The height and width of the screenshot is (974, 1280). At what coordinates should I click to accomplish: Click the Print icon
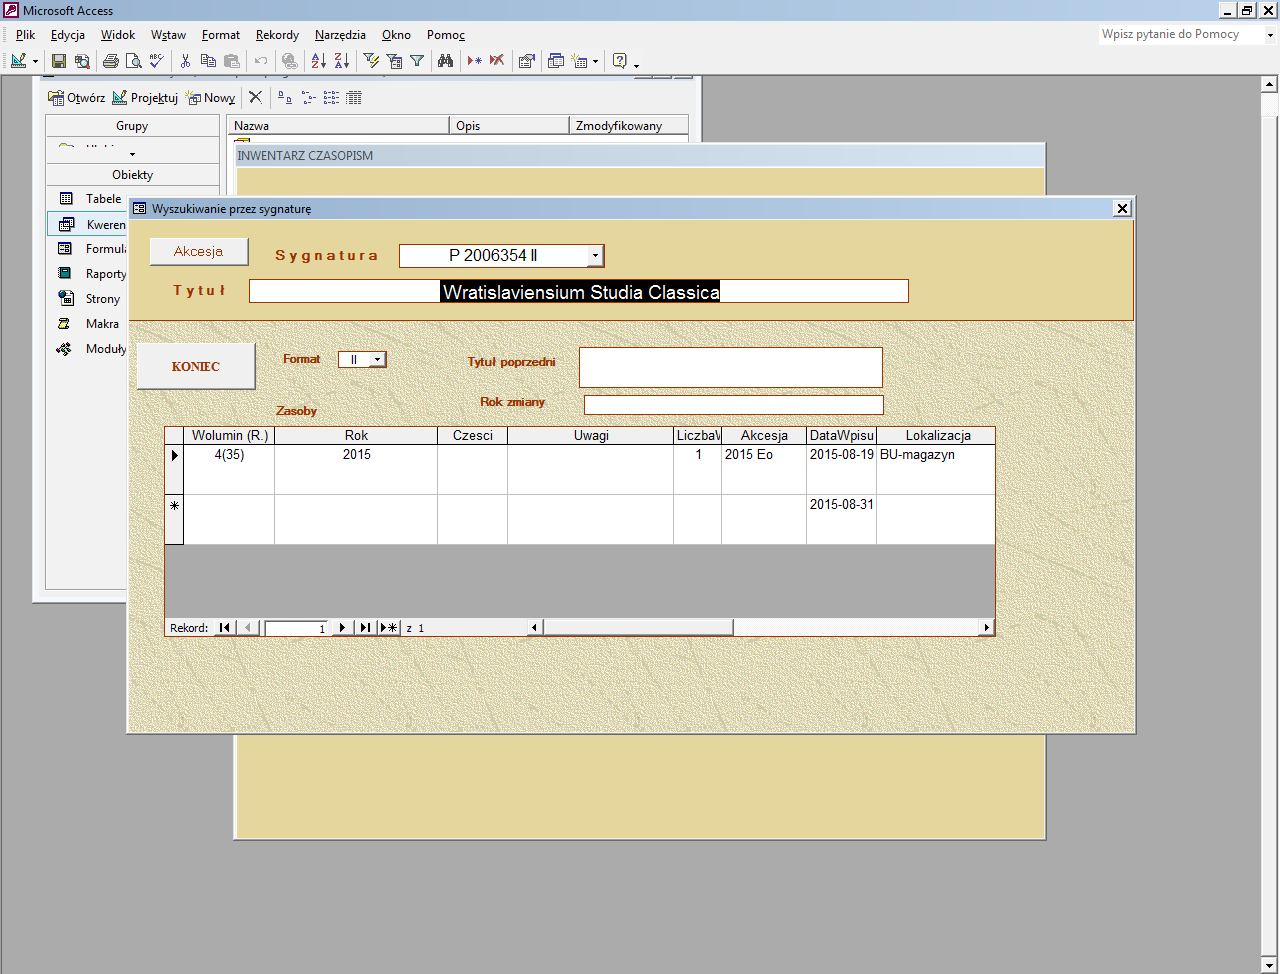pos(111,61)
